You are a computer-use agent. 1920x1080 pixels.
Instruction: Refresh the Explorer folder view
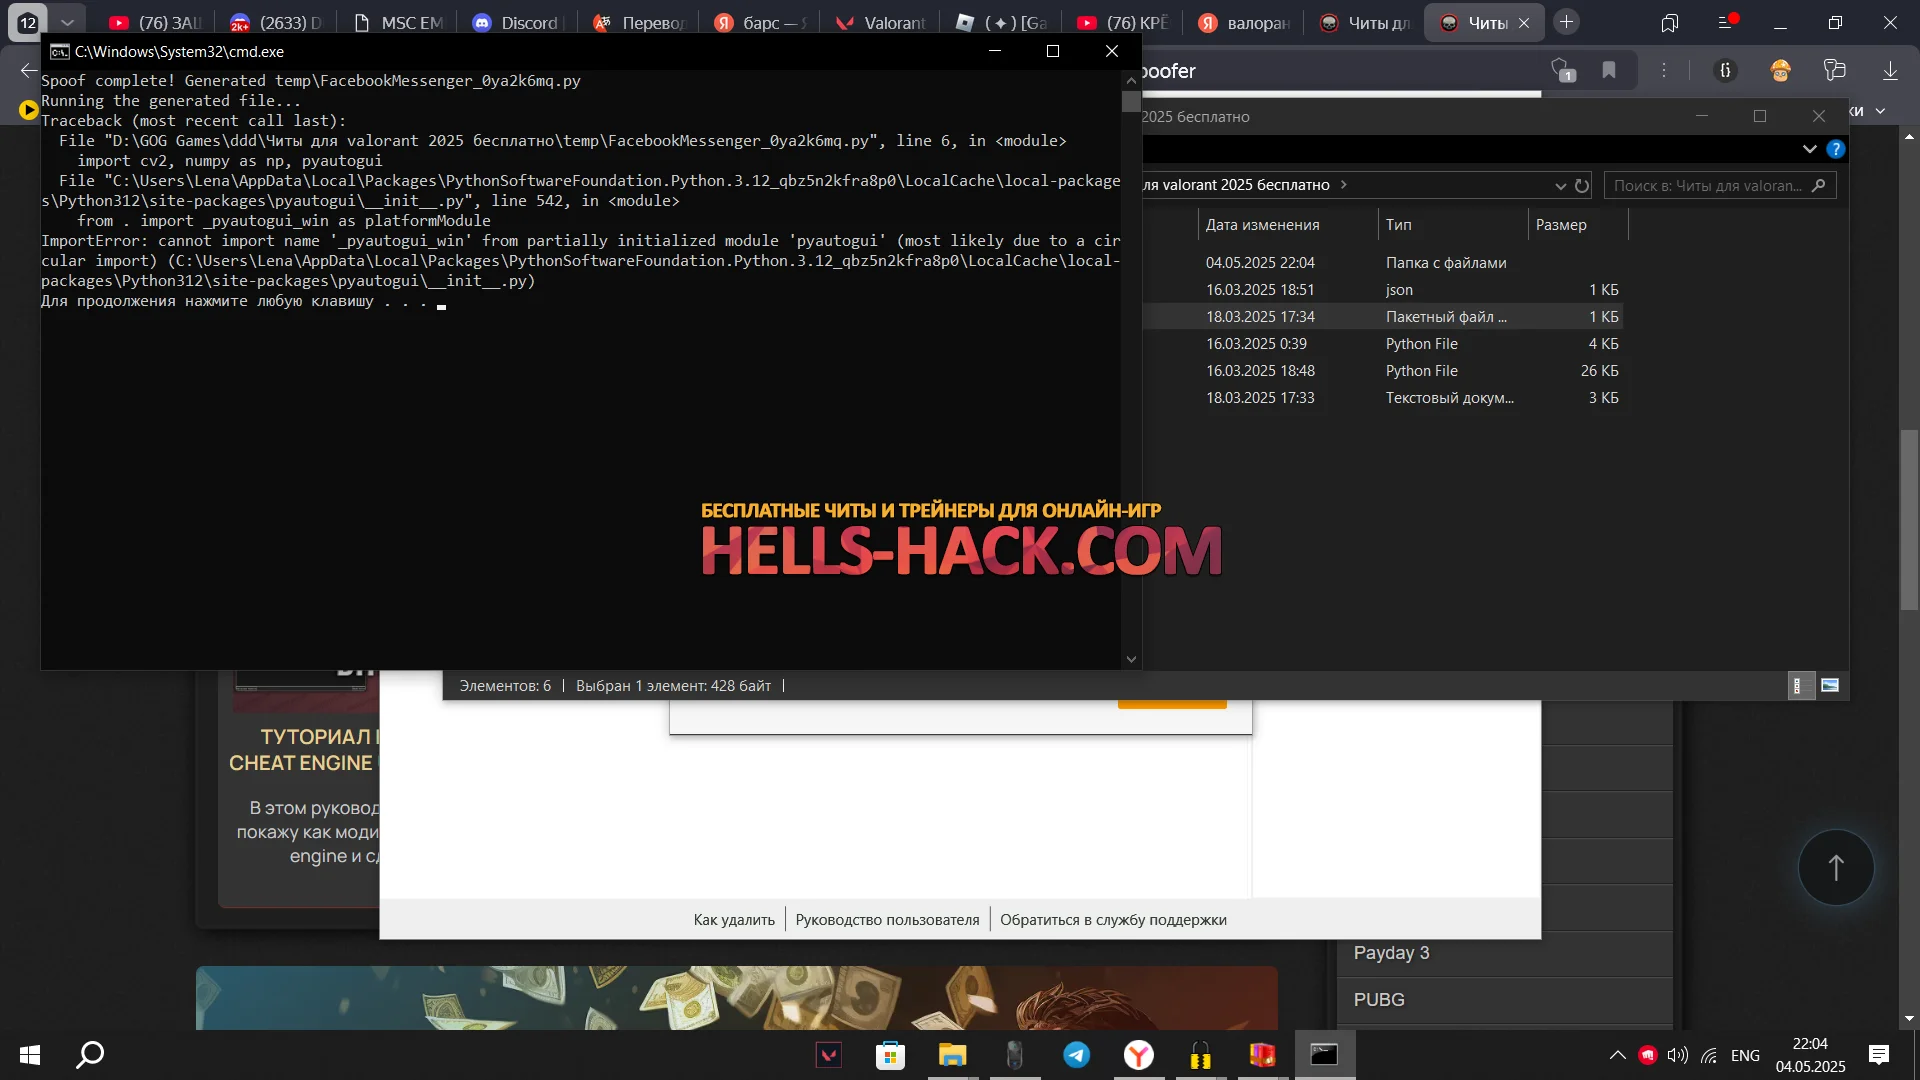tap(1582, 185)
